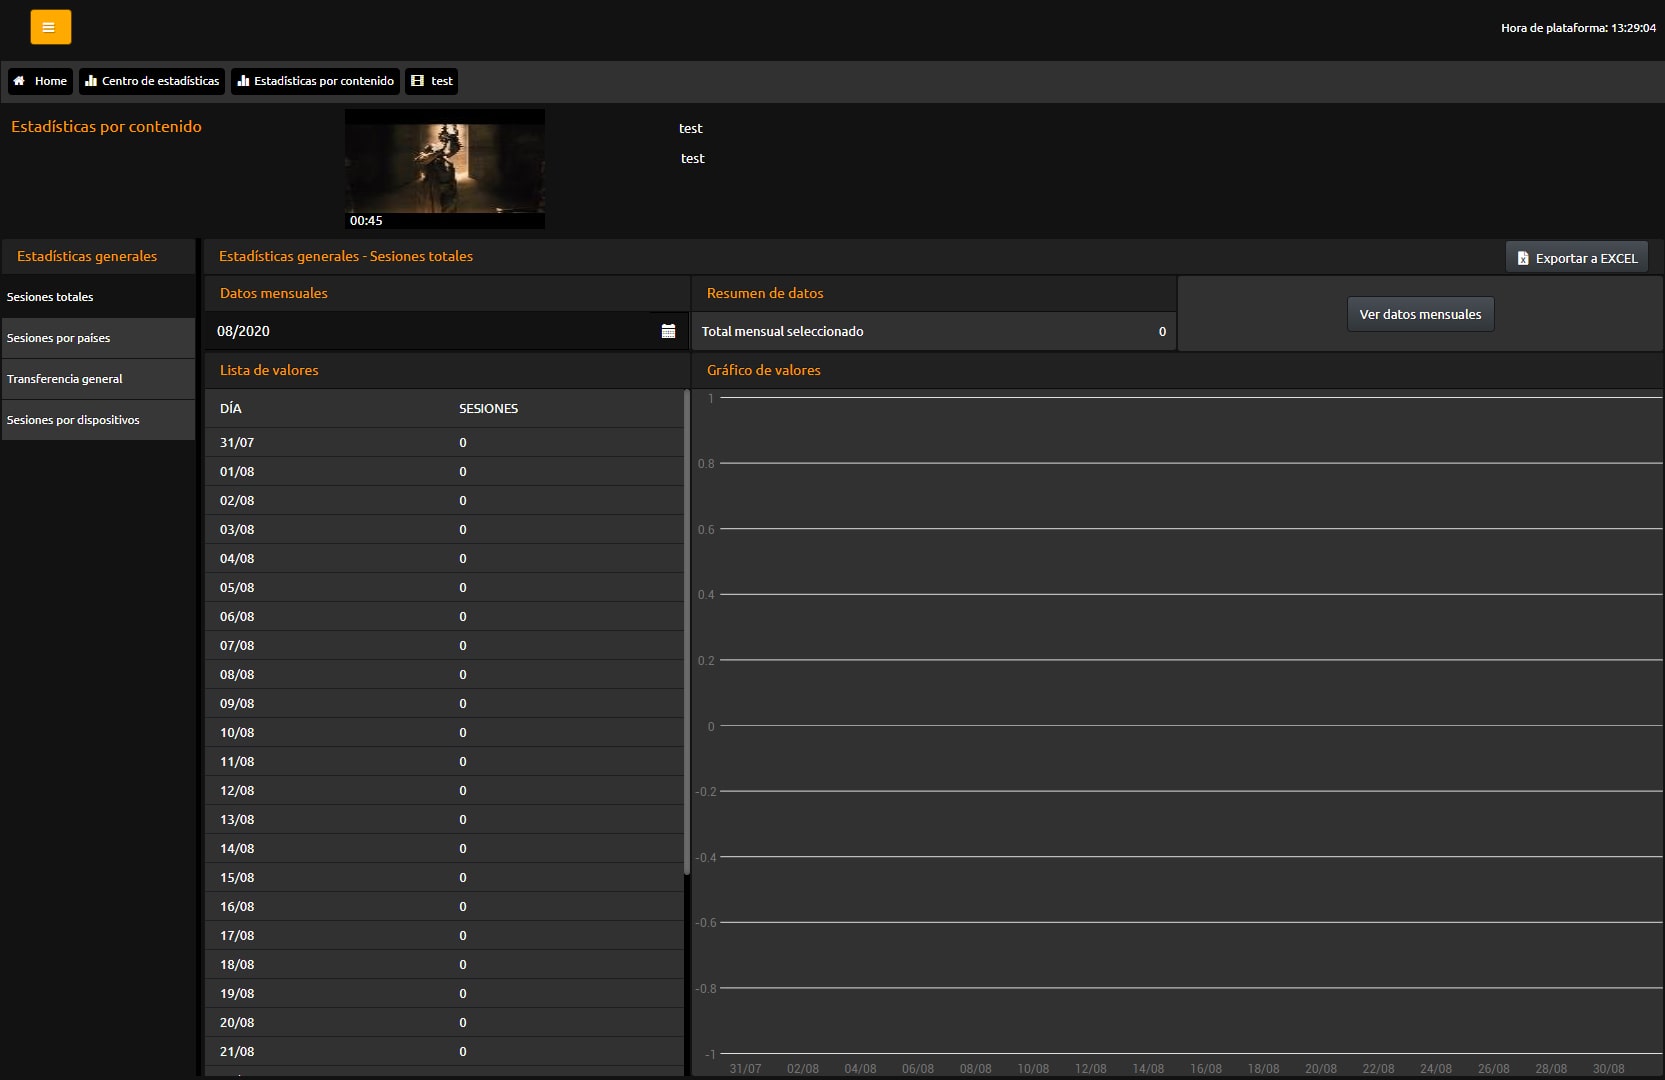Screen dimensions: 1665x1080
Task: Open the test breadcrumb
Action: click(431, 81)
